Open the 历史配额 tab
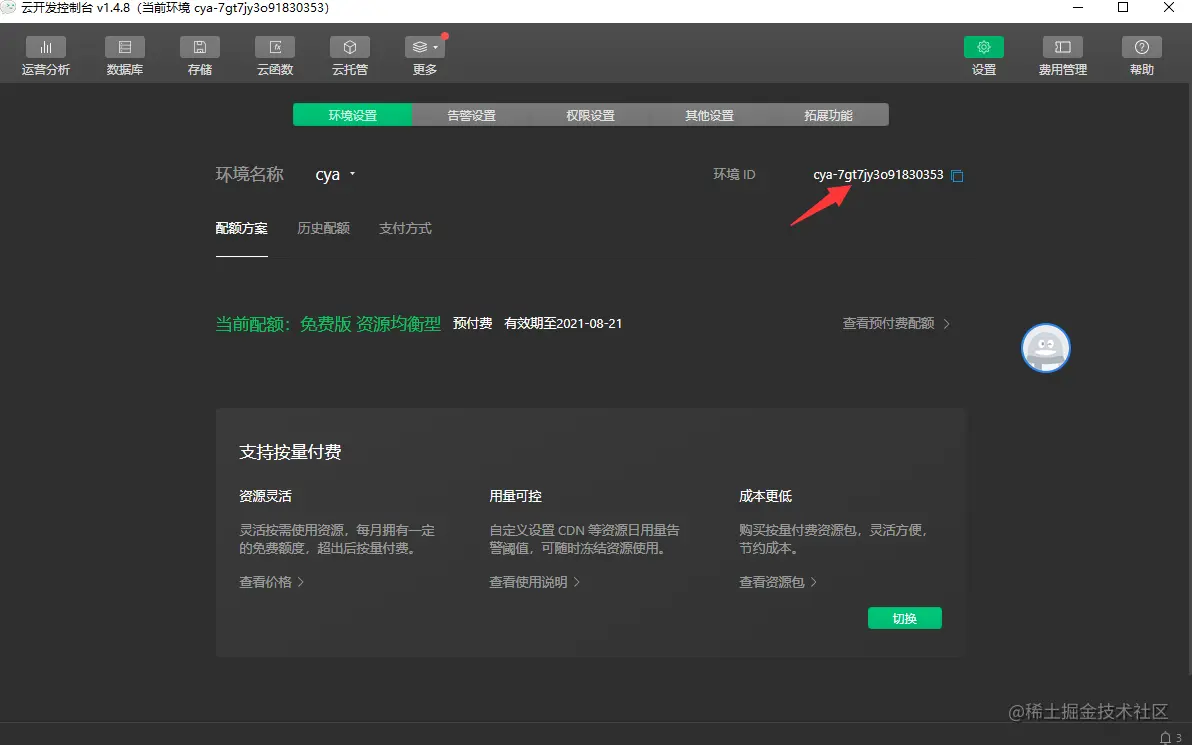Viewport: 1192px width, 745px height. 323,228
